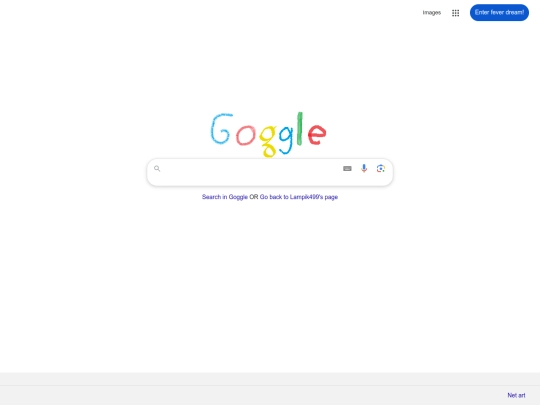
Task: Click the red letter e in logo
Action: [317, 134]
